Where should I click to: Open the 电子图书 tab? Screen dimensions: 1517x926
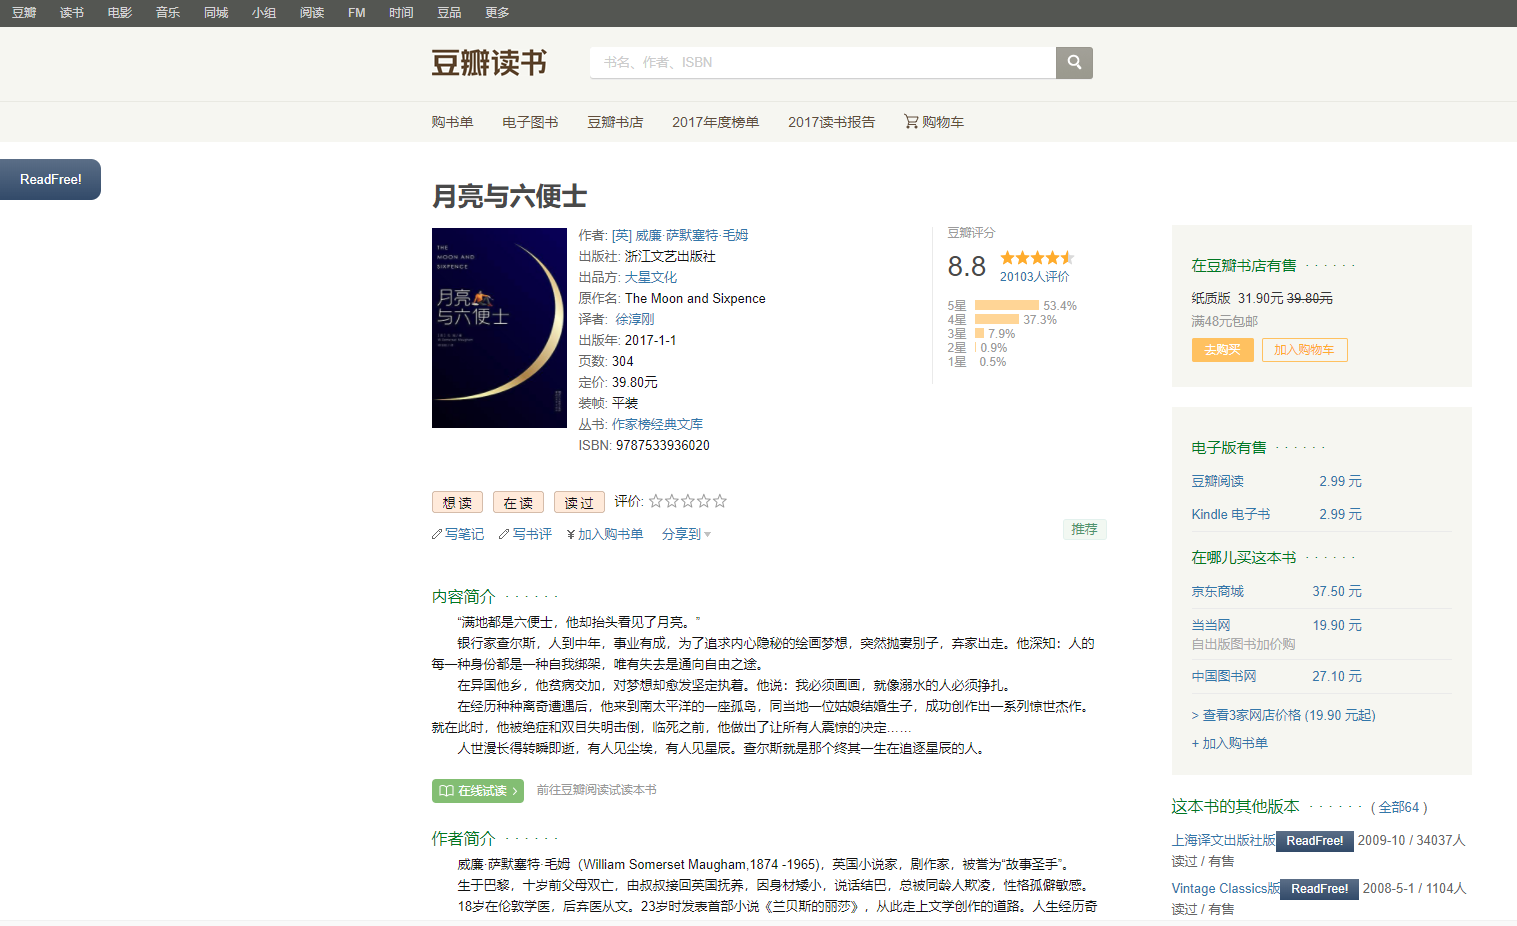[x=530, y=122]
